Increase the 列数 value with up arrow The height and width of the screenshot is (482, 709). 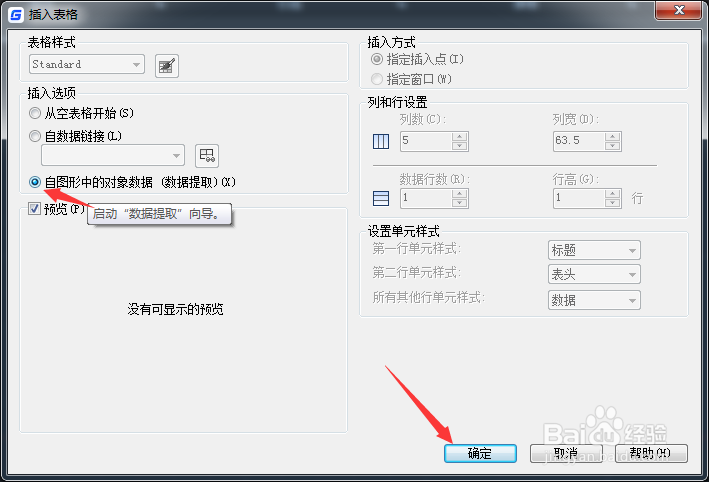click(459, 137)
